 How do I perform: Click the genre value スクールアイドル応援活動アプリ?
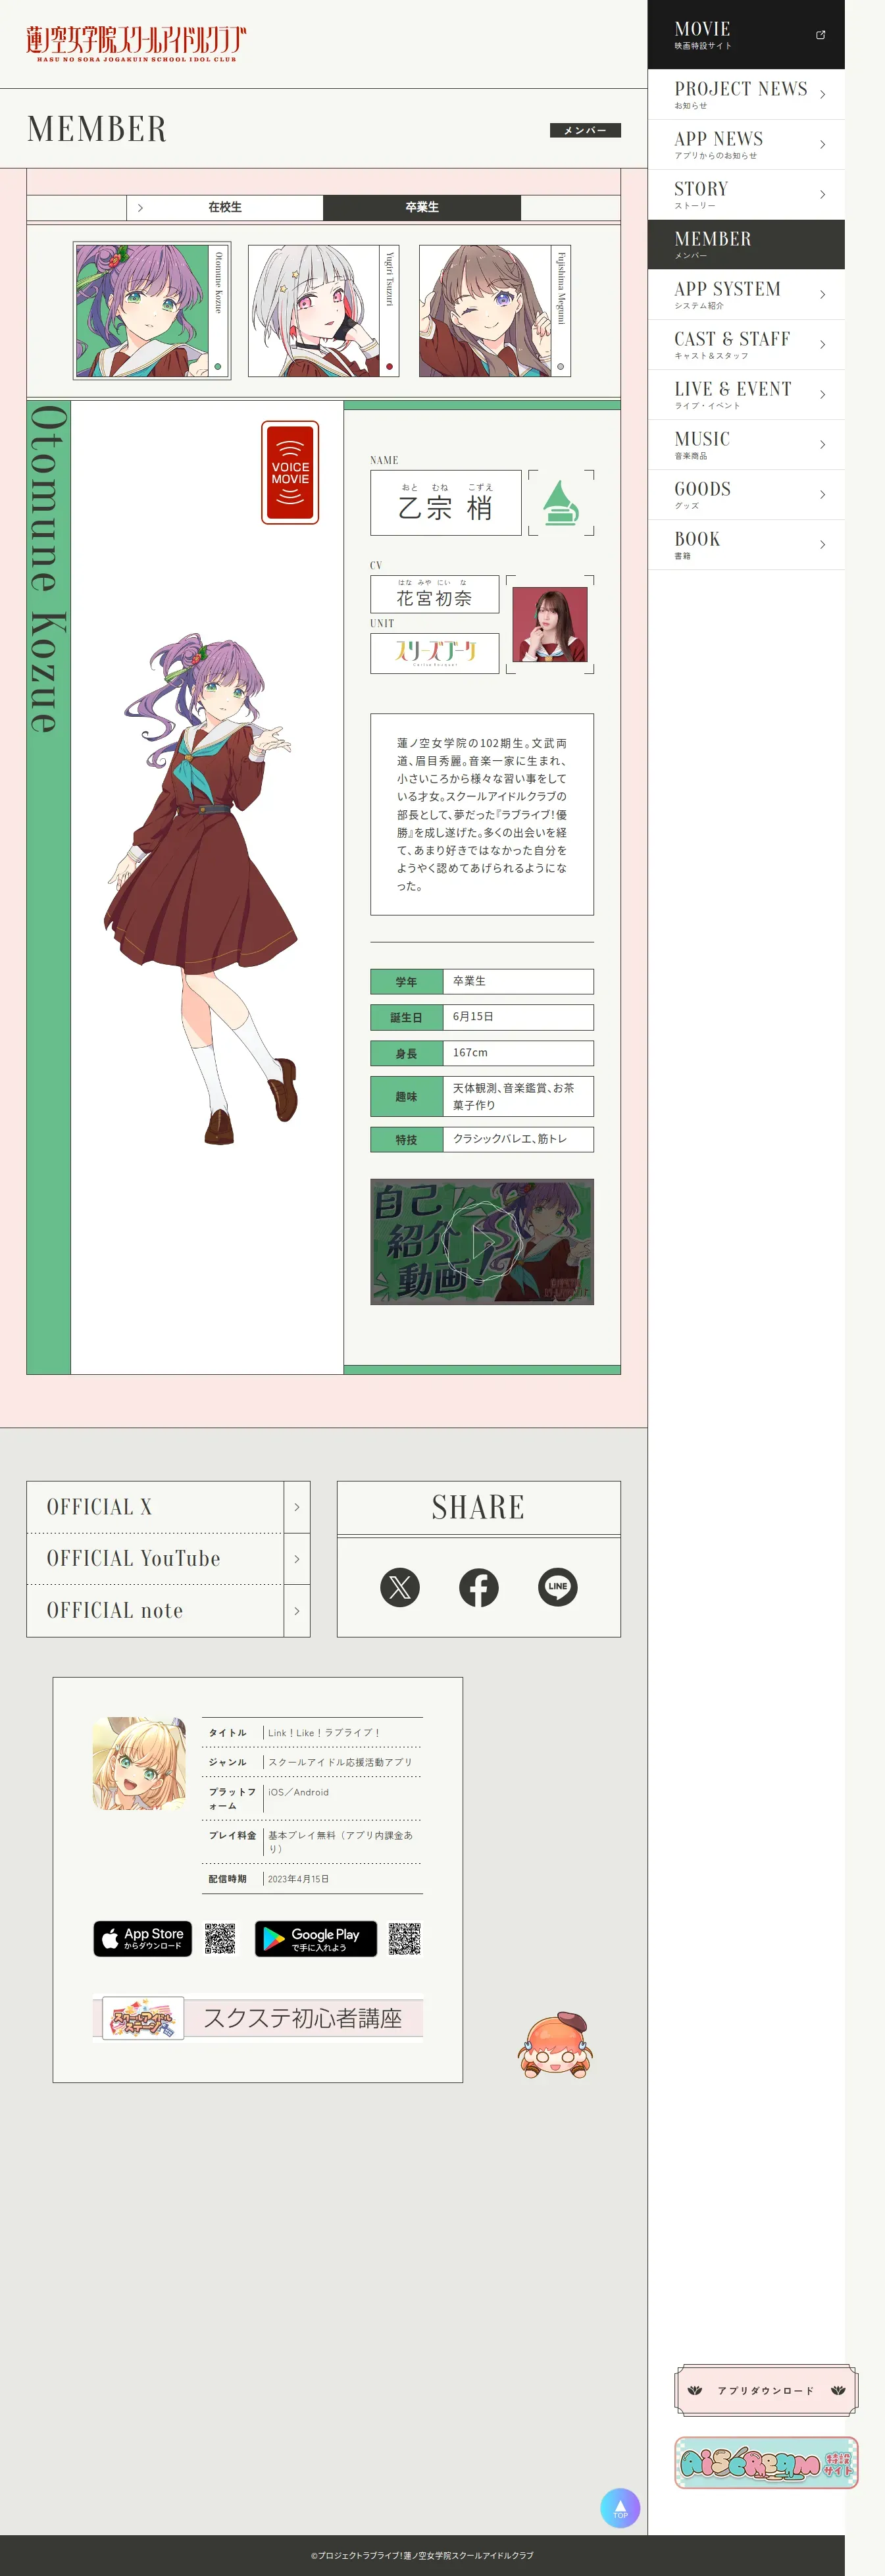tap(340, 1762)
